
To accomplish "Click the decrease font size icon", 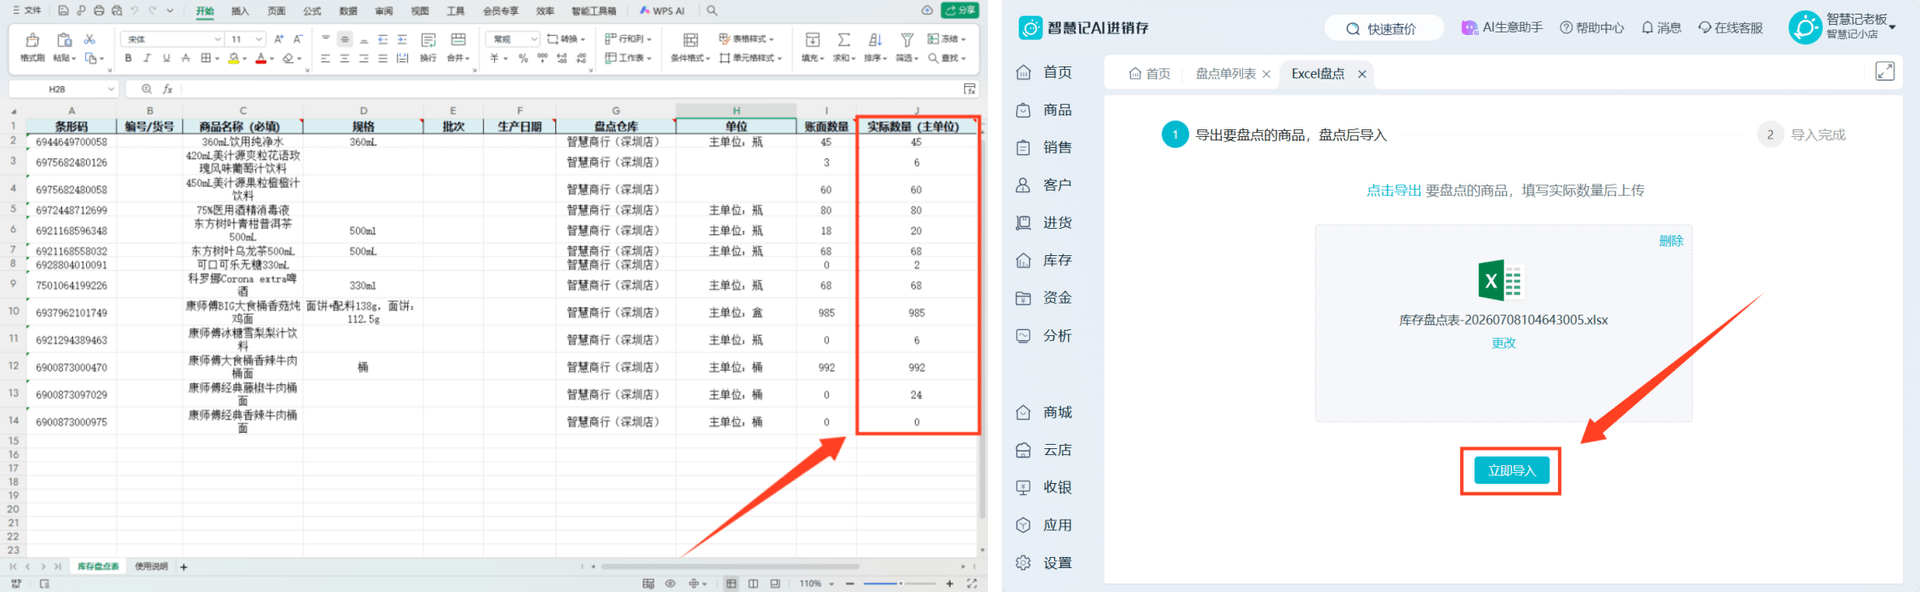I will click(298, 39).
